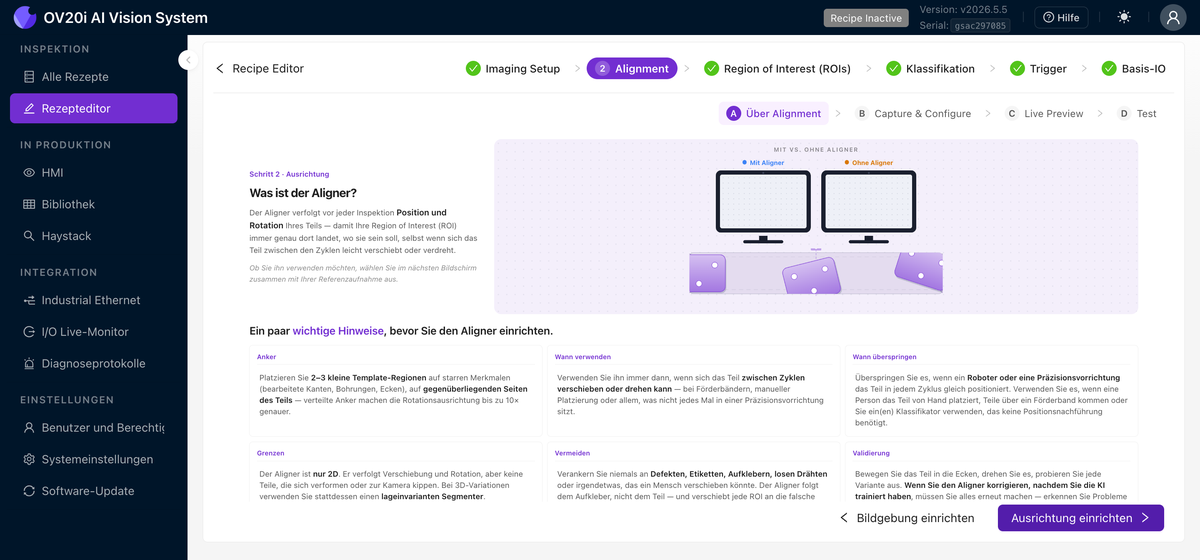Click Ausrichtung einrichten next button
1200x560 pixels.
[1081, 518]
